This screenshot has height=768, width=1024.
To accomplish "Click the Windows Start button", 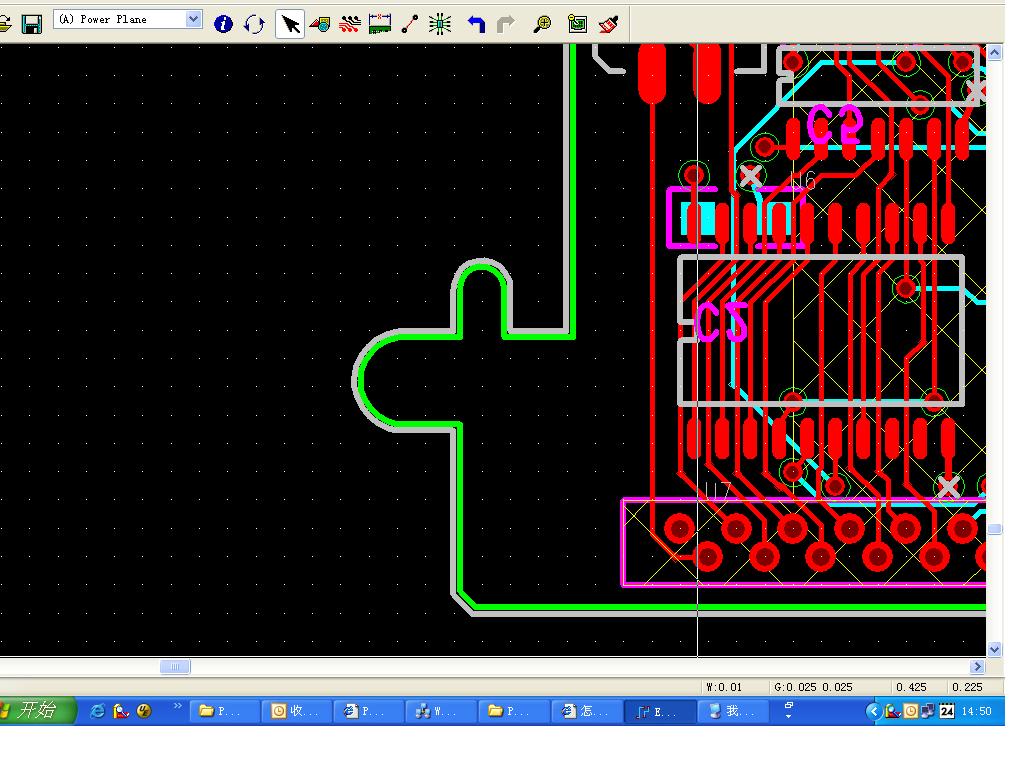I will tap(38, 711).
